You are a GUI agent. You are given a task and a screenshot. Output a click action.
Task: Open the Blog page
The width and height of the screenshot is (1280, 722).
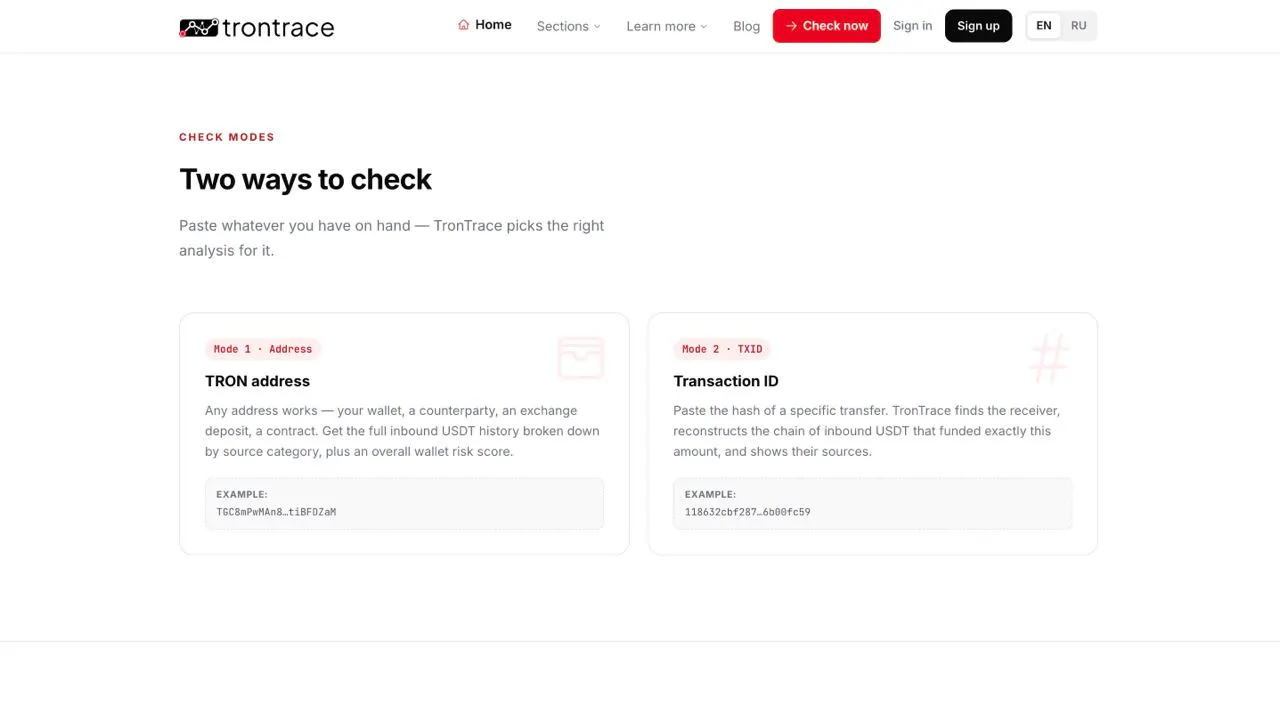[x=747, y=26]
